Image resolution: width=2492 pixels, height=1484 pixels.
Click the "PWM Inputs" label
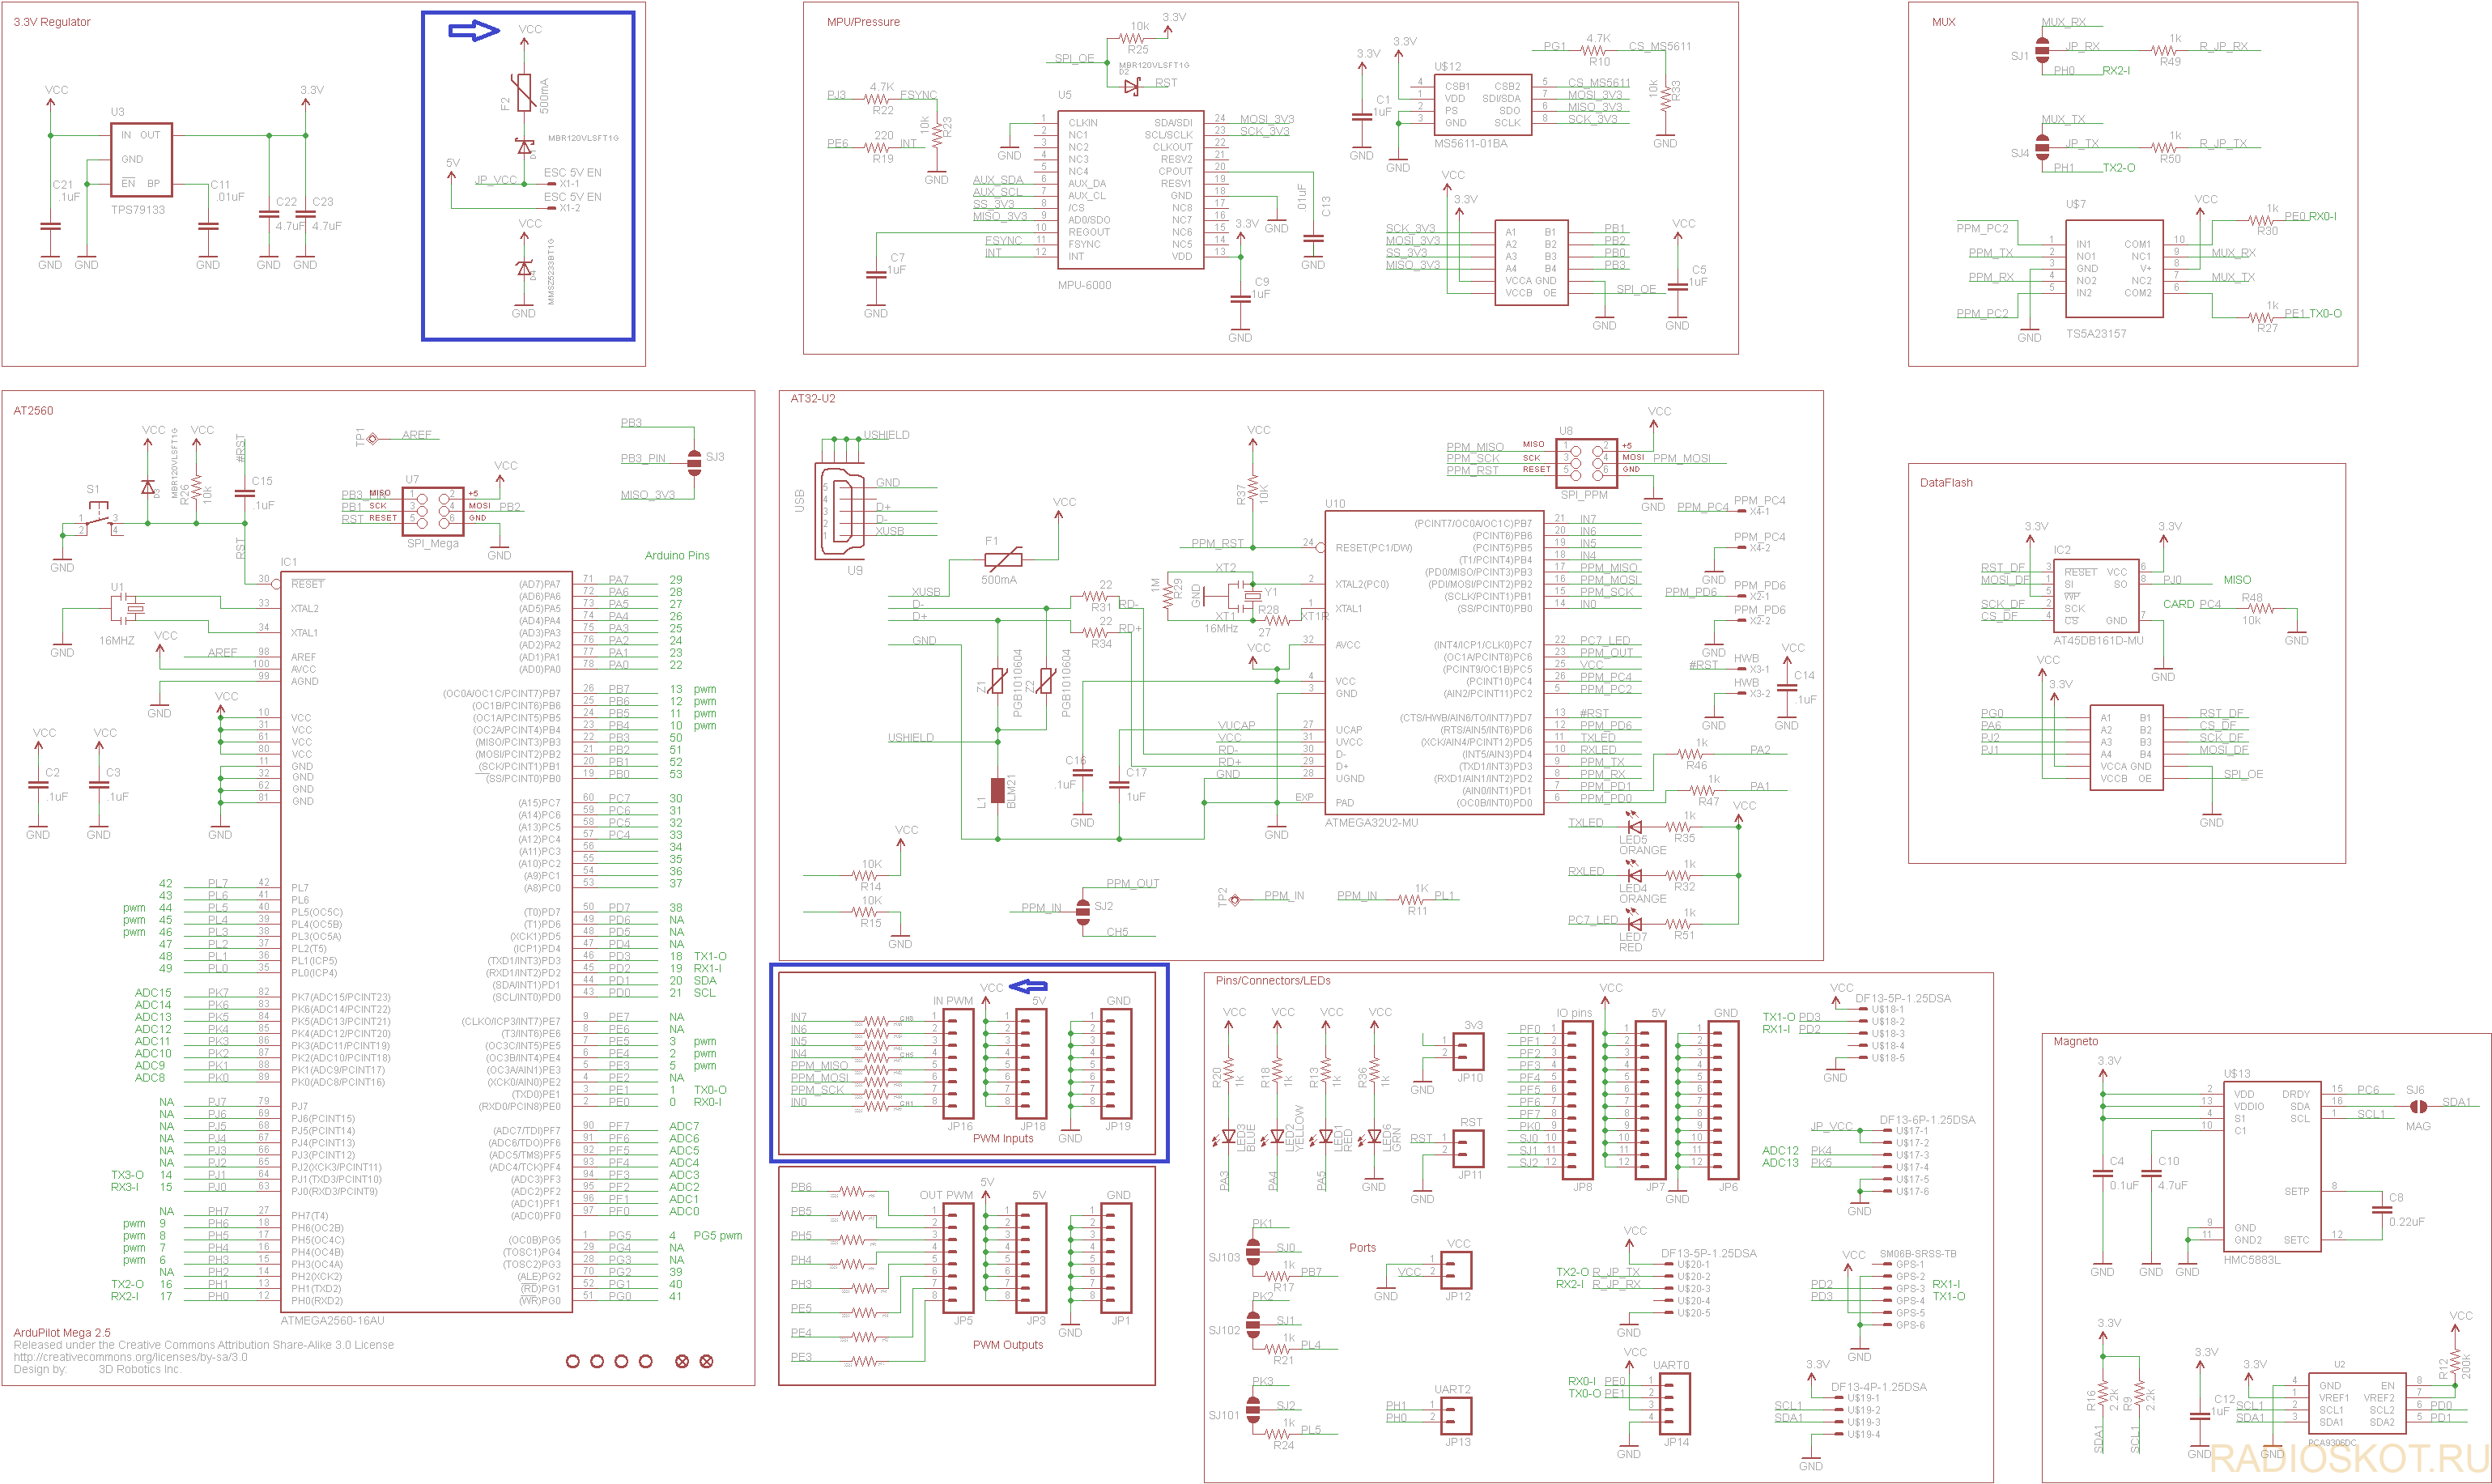pyautogui.click(x=1003, y=1139)
